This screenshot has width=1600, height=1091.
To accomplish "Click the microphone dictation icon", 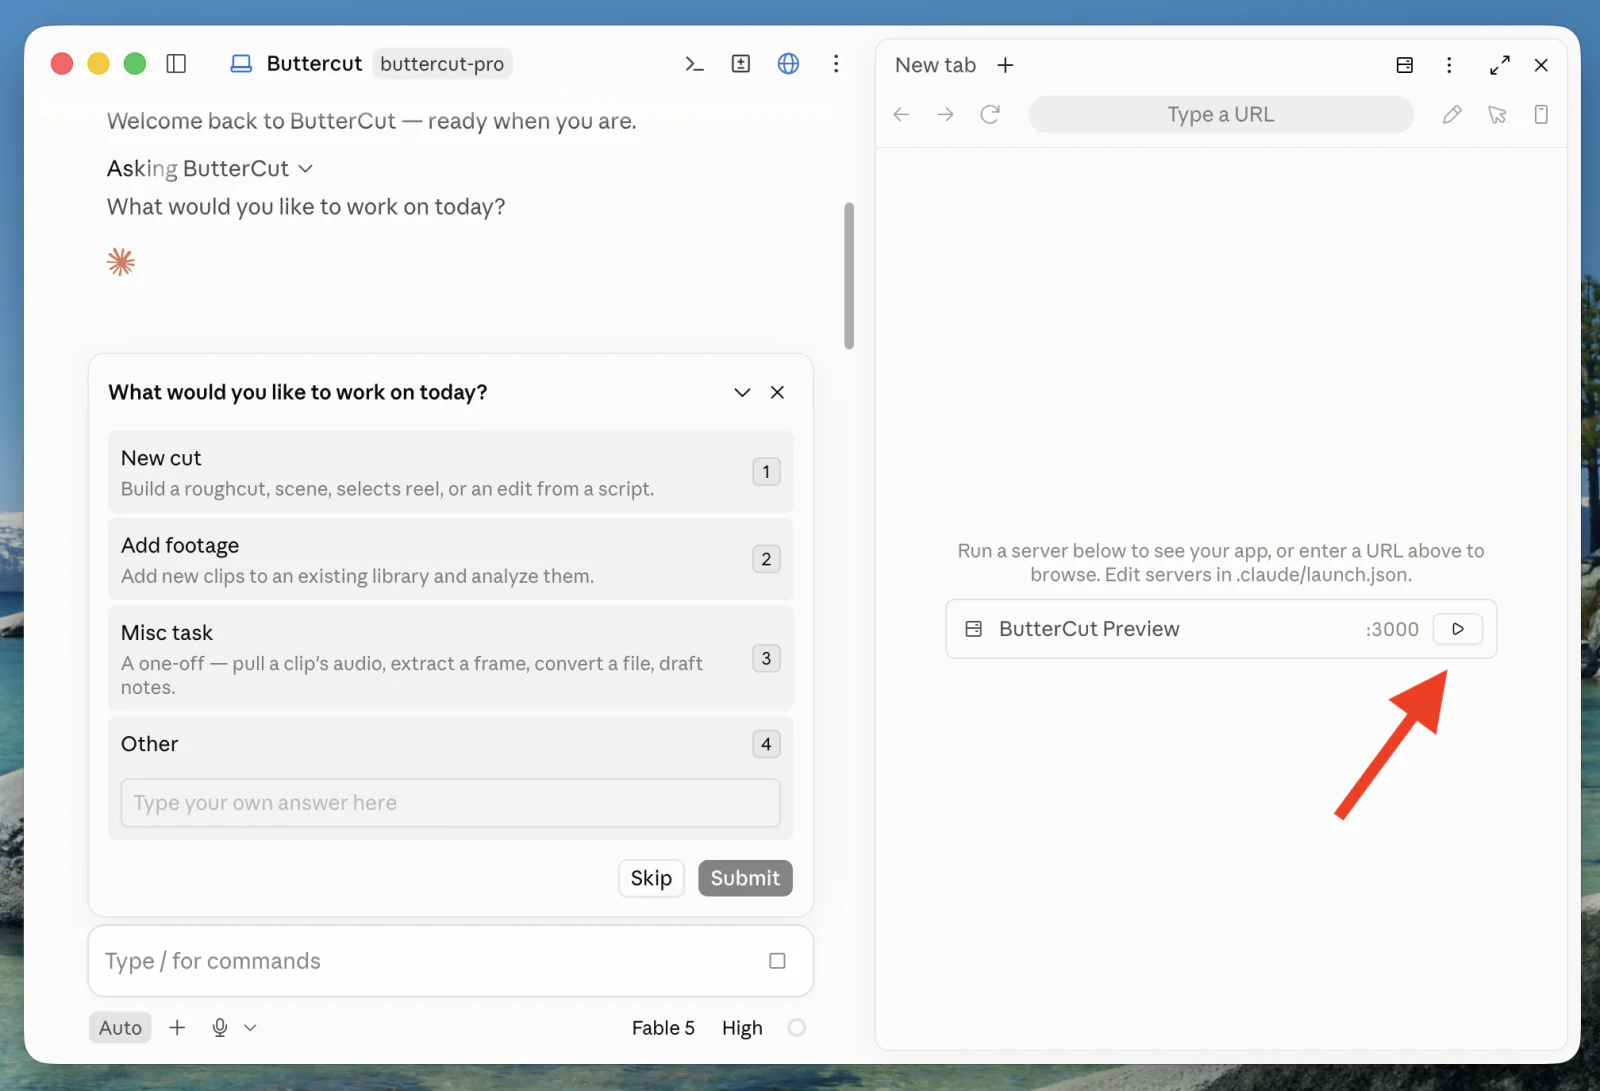I will point(220,1027).
